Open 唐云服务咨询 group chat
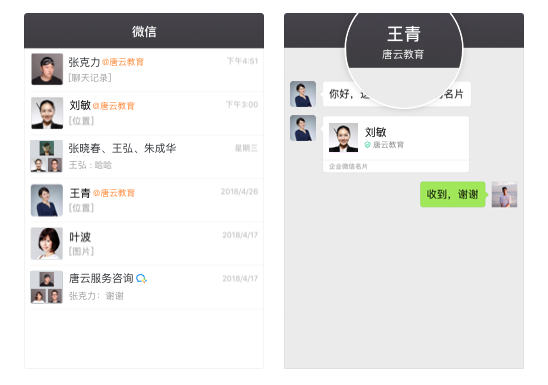The height and width of the screenshot is (385, 548). (144, 287)
